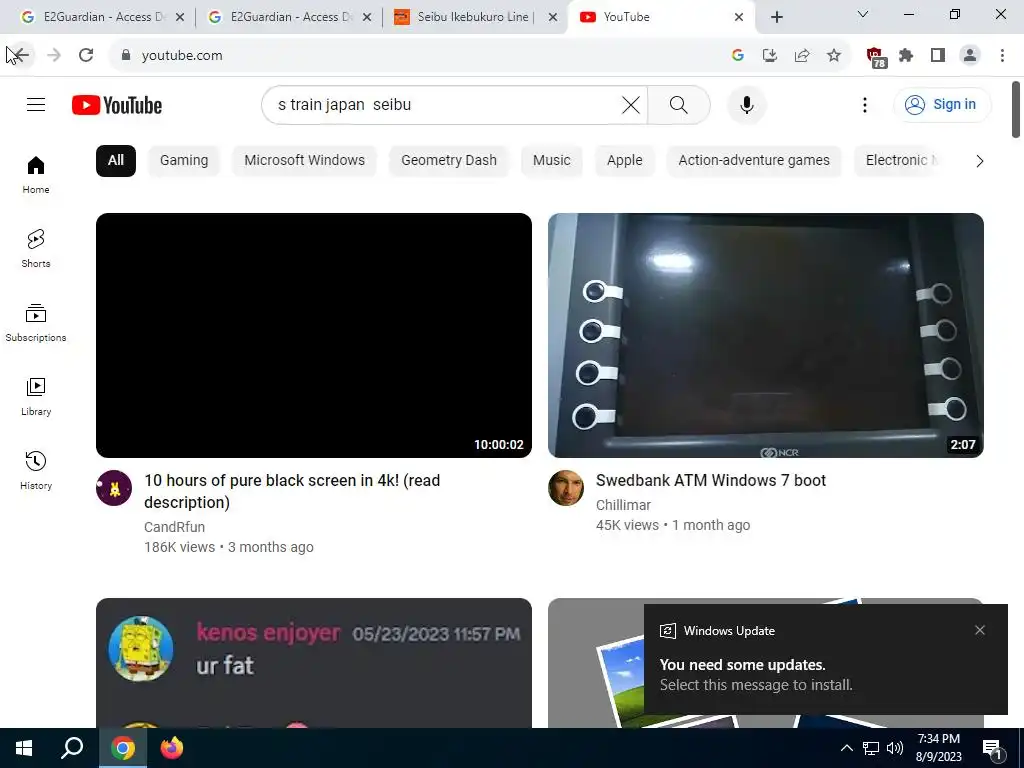Run search with the magnifier button
This screenshot has width=1024, height=768.
679,104
